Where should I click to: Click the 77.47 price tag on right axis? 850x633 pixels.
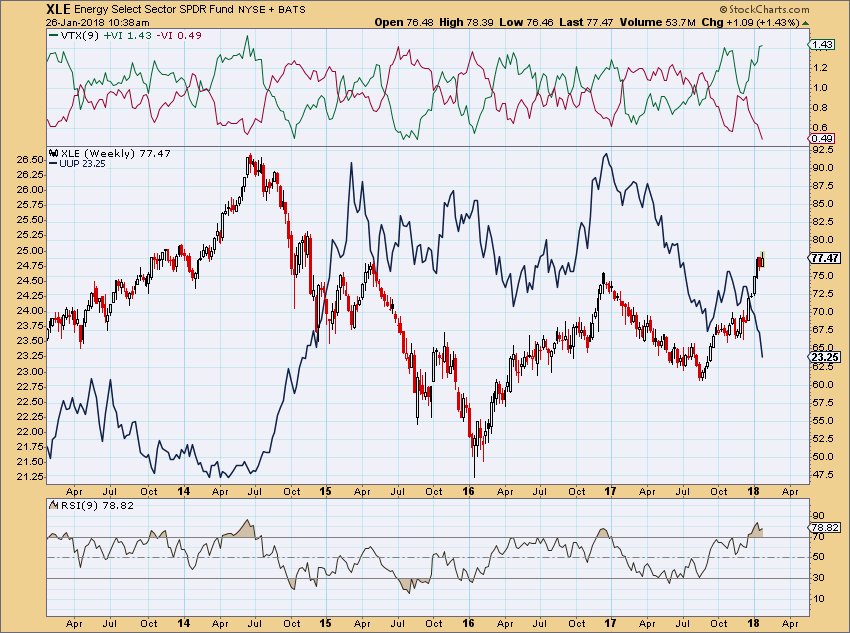[826, 258]
